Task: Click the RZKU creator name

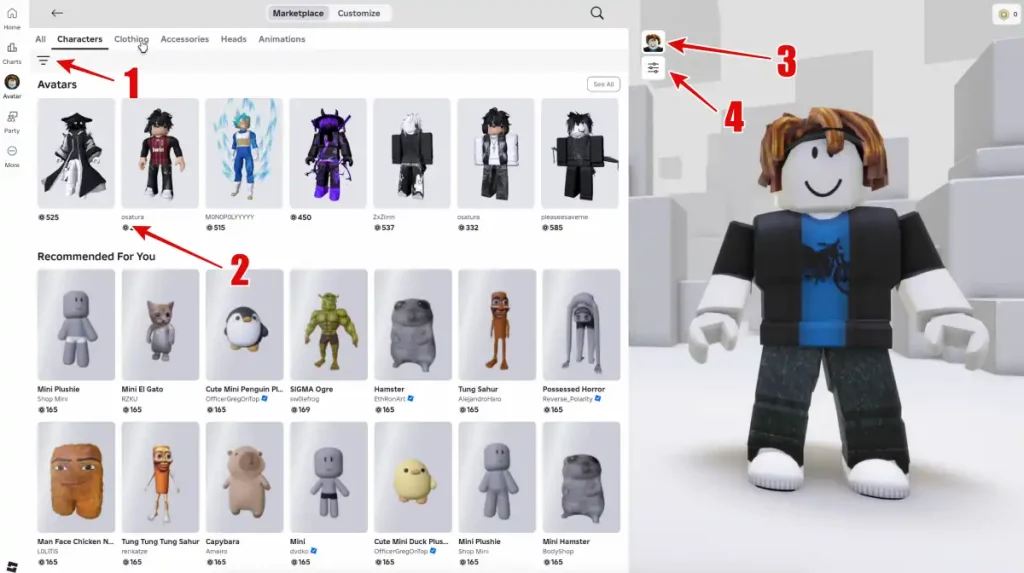Action: [129, 399]
